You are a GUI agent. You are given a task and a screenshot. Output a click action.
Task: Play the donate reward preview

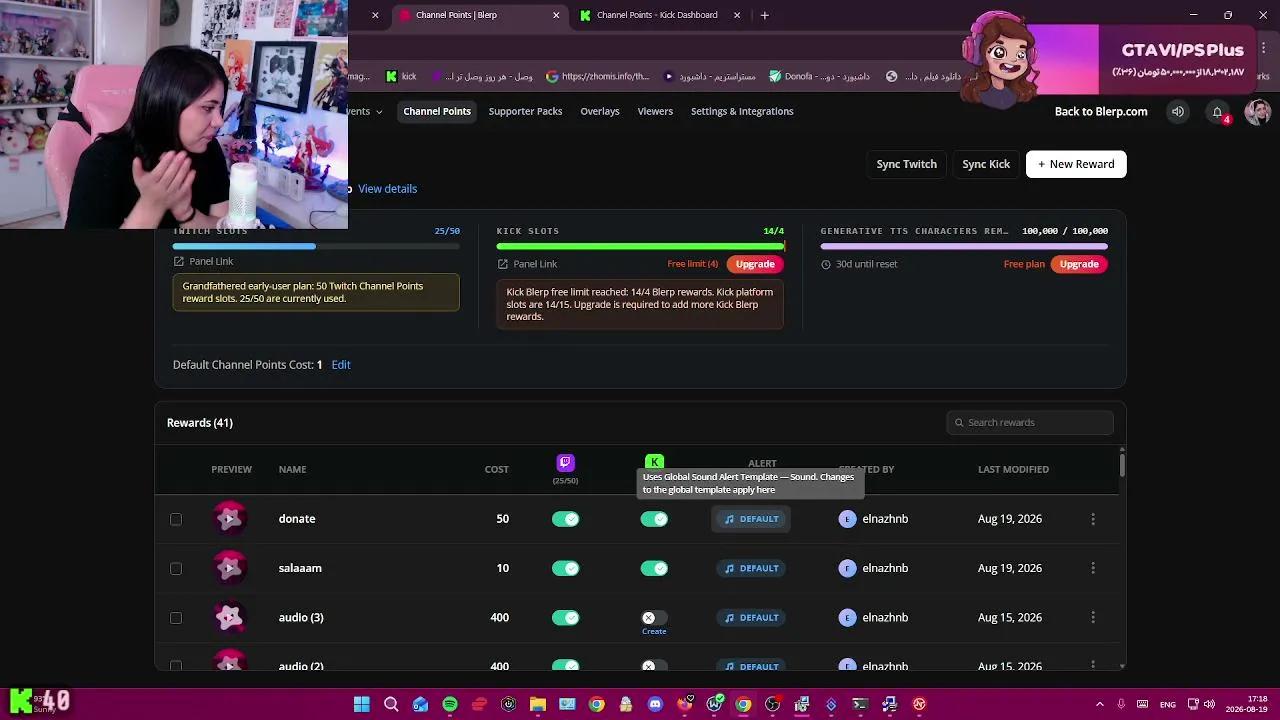point(229,518)
